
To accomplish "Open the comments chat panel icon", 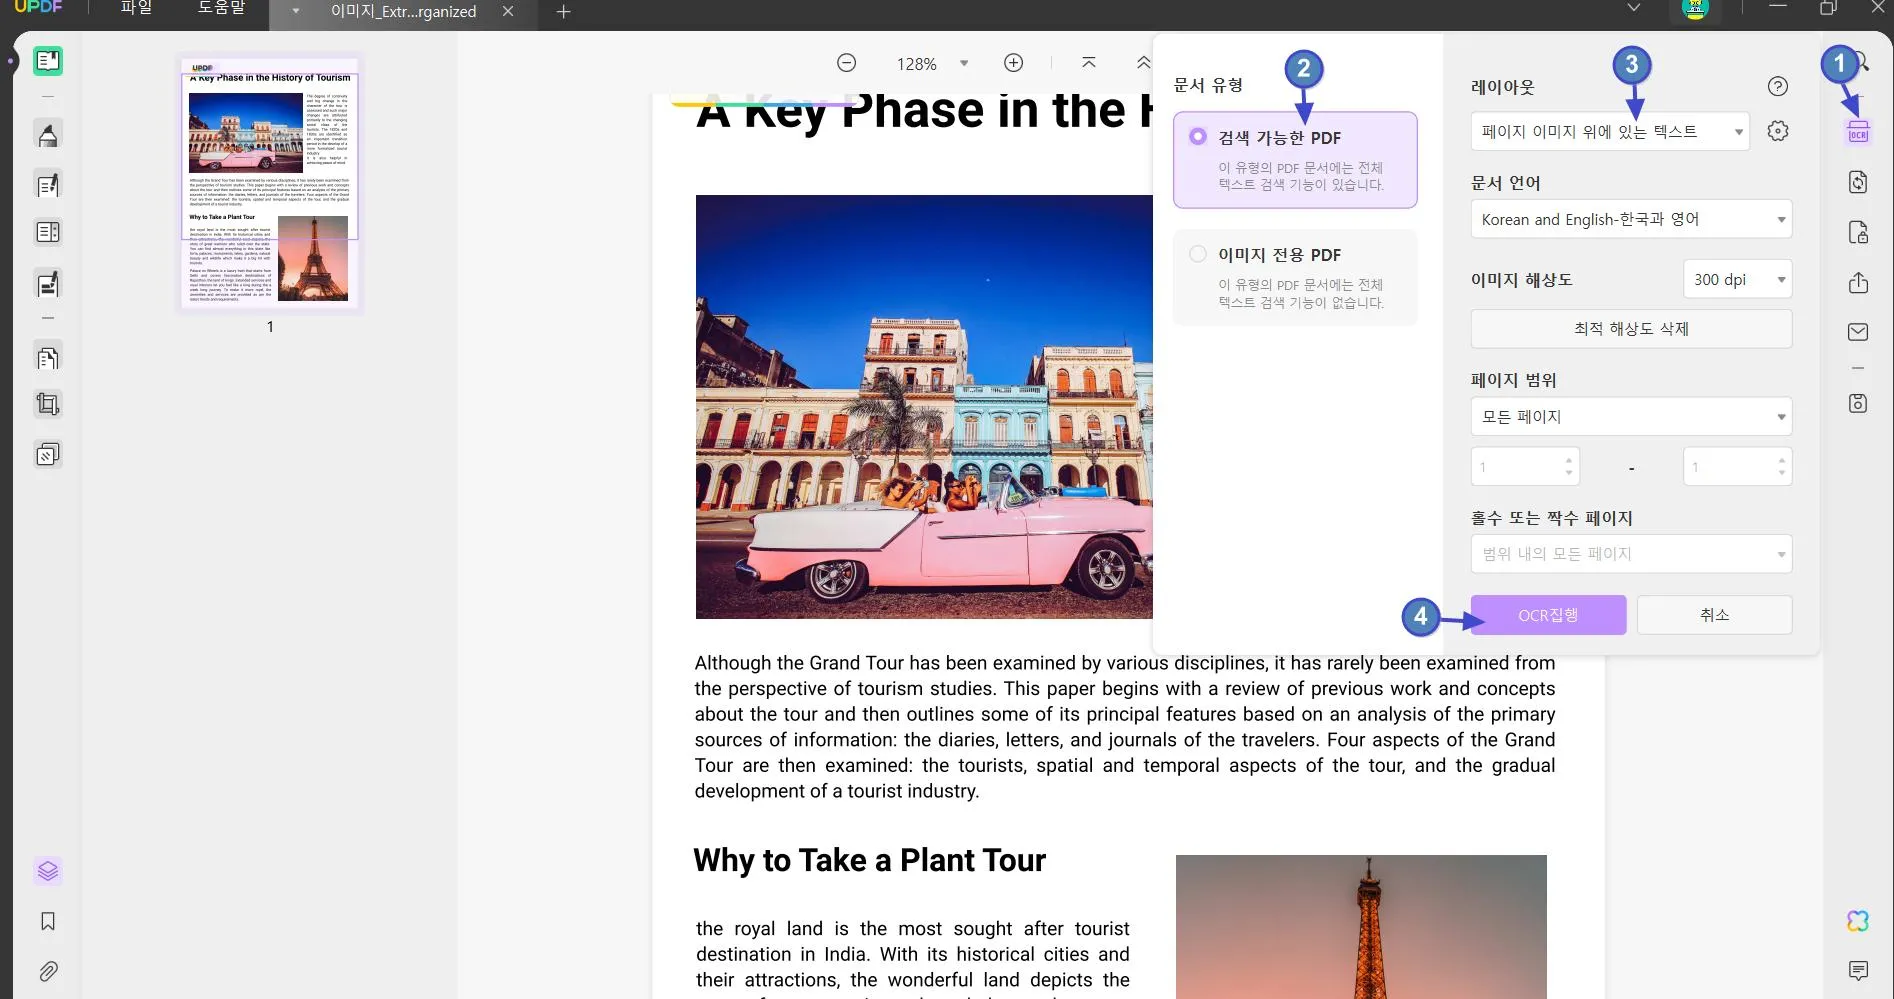I will pyautogui.click(x=1858, y=971).
